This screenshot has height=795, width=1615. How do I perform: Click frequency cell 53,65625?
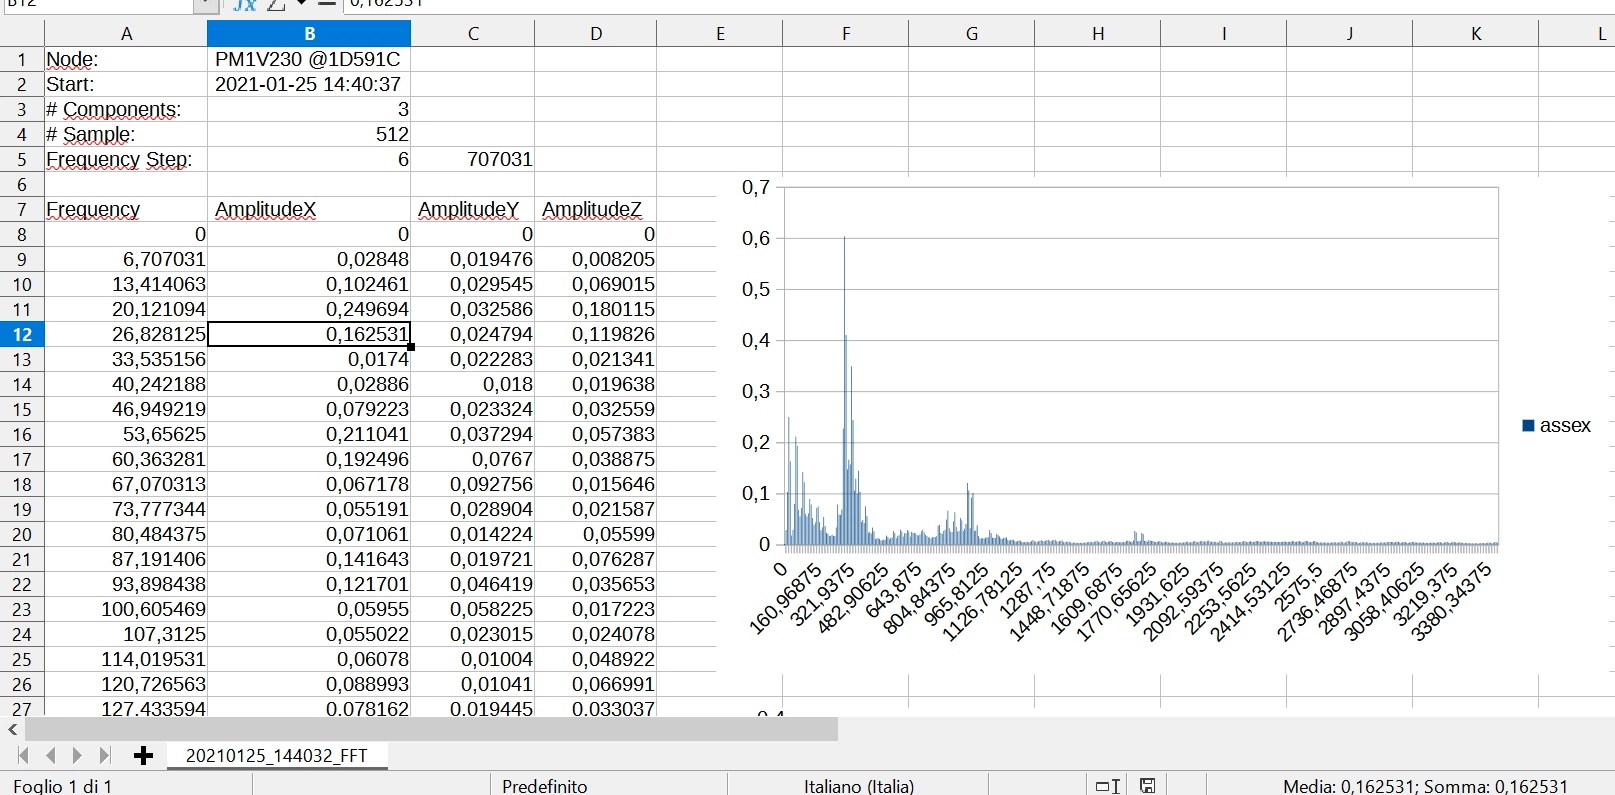point(126,434)
